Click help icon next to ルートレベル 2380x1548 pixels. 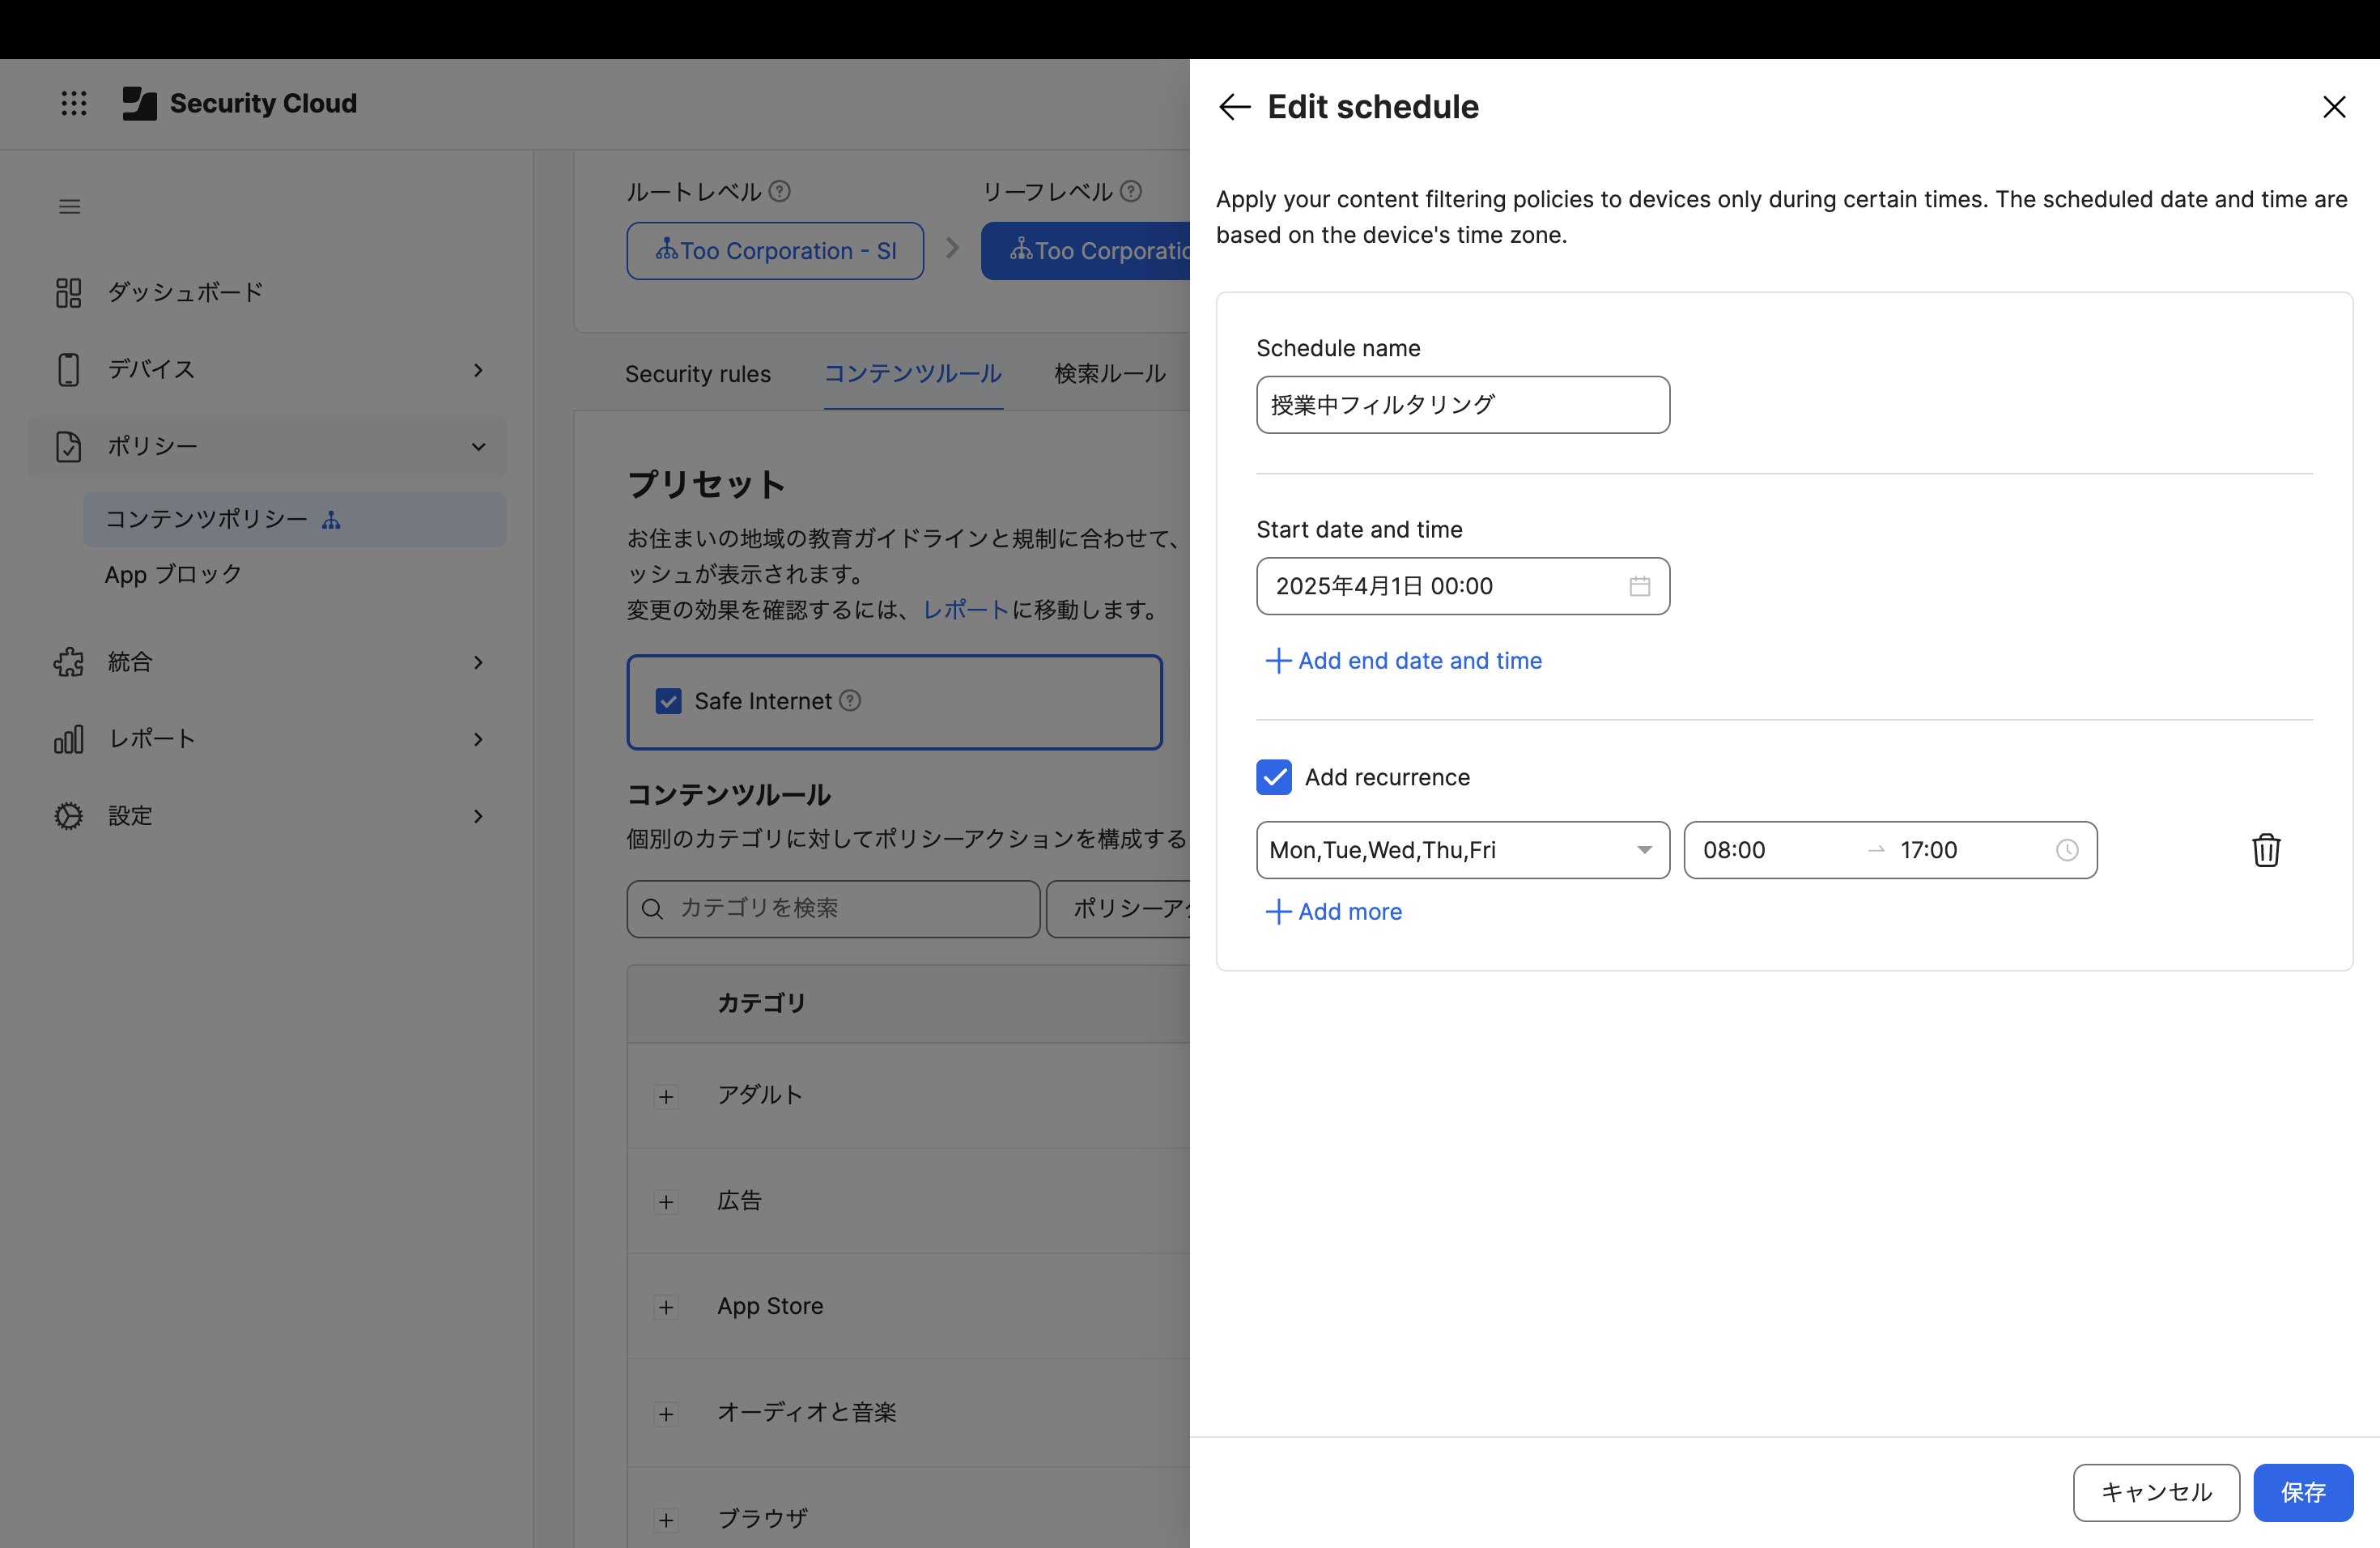click(780, 191)
